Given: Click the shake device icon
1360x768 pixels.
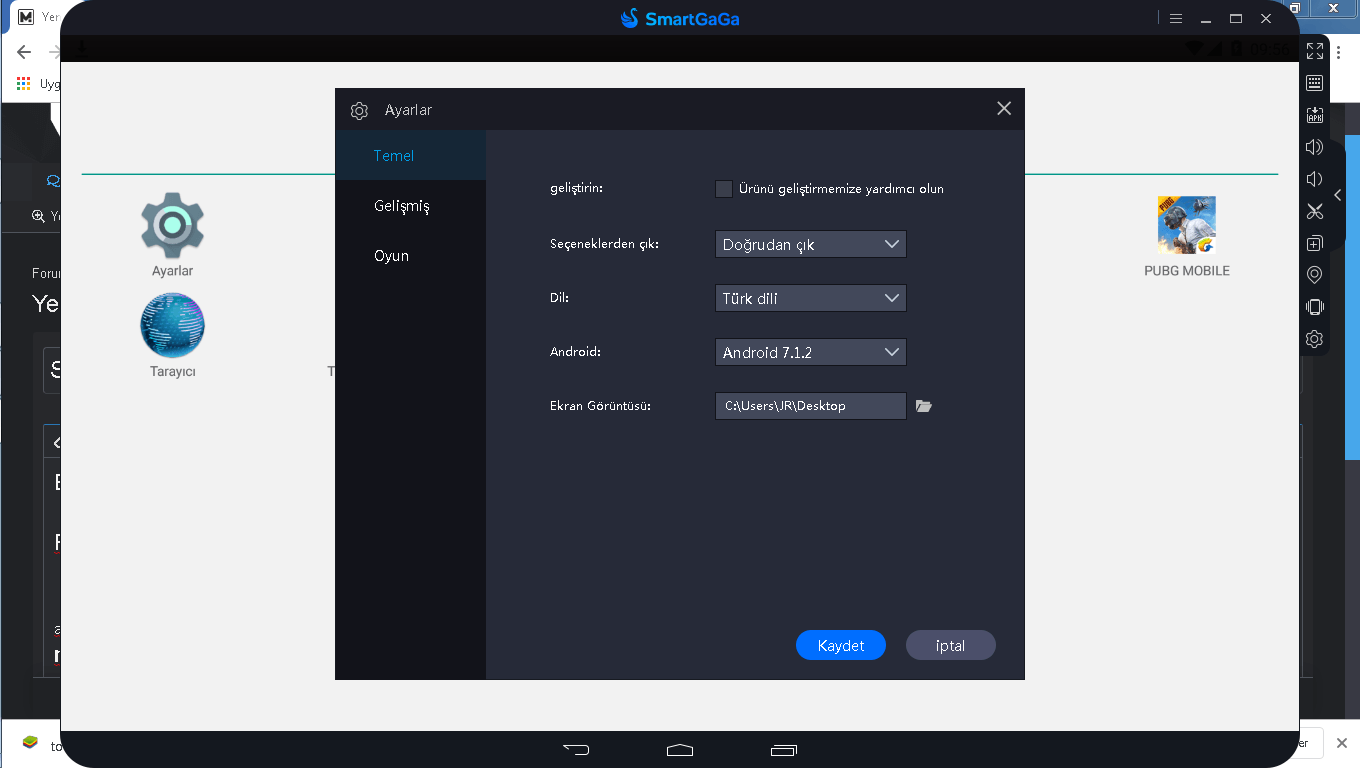Looking at the screenshot, I should tap(1315, 307).
